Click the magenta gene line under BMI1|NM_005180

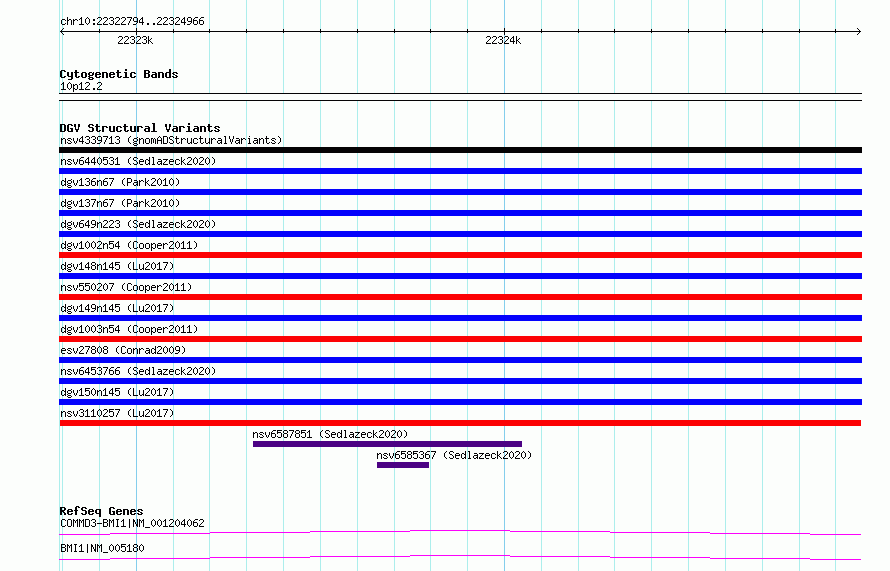460,557
